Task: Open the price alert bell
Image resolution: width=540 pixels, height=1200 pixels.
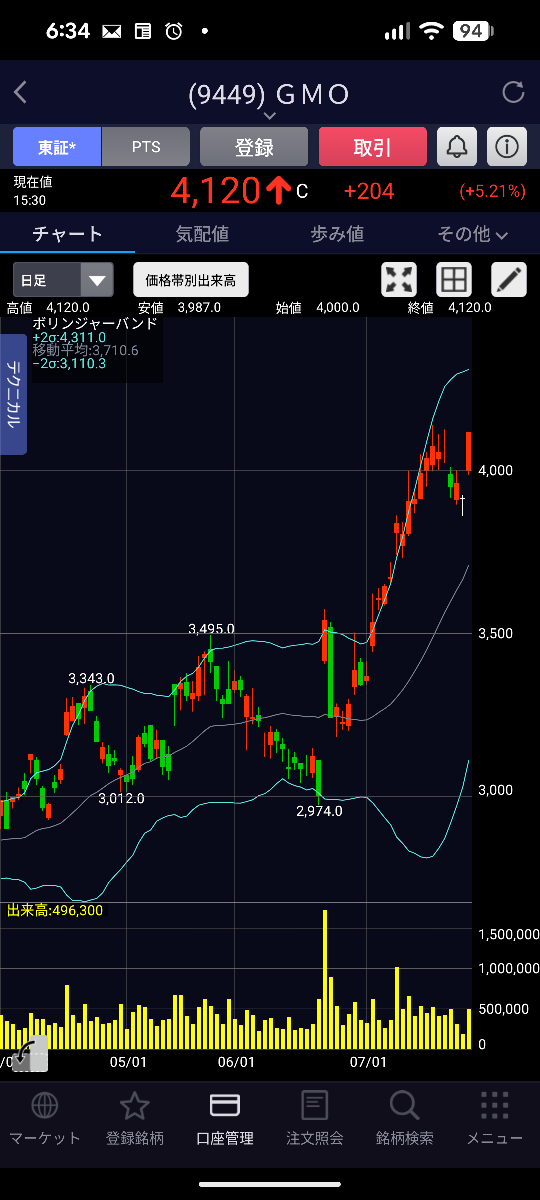Action: click(457, 147)
